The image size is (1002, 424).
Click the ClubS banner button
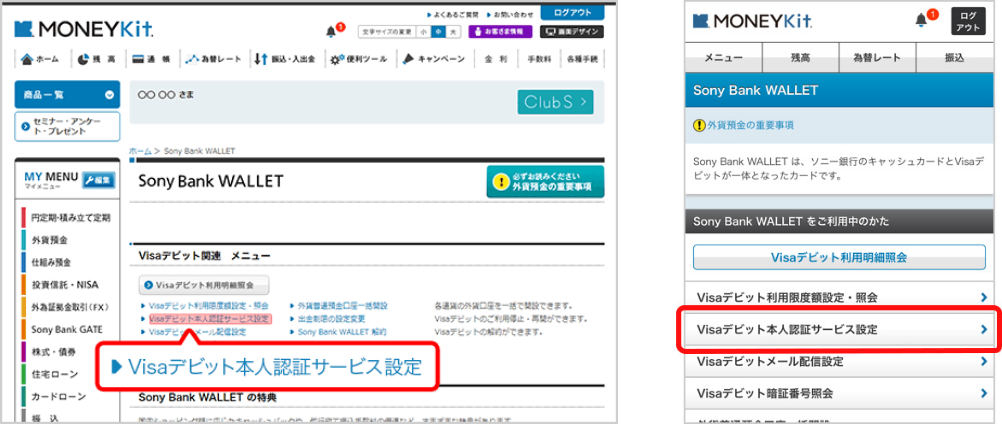pos(555,102)
